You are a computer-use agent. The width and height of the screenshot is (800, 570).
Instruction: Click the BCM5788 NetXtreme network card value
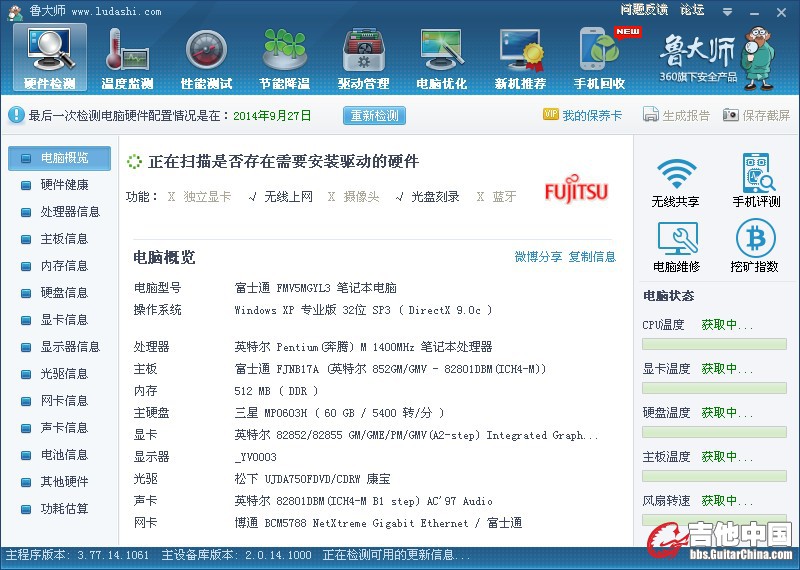pyautogui.click(x=378, y=523)
